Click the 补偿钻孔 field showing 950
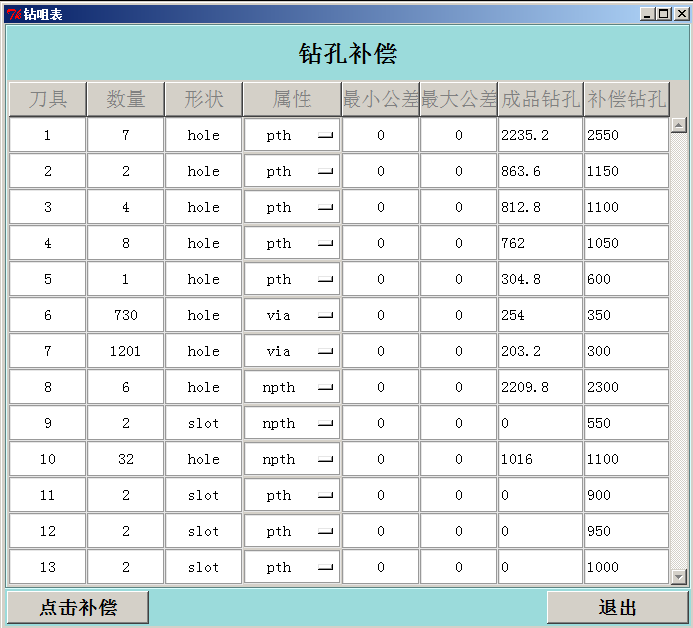 626,531
